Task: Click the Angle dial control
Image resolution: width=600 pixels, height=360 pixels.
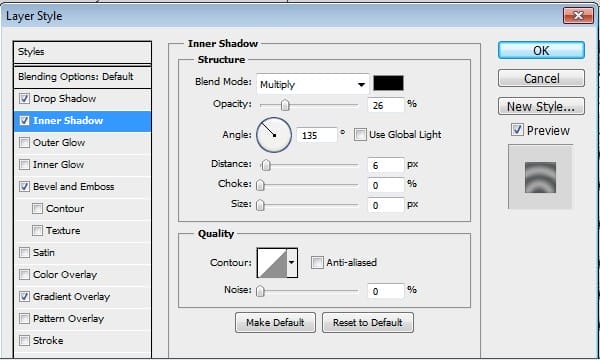Action: coord(274,135)
